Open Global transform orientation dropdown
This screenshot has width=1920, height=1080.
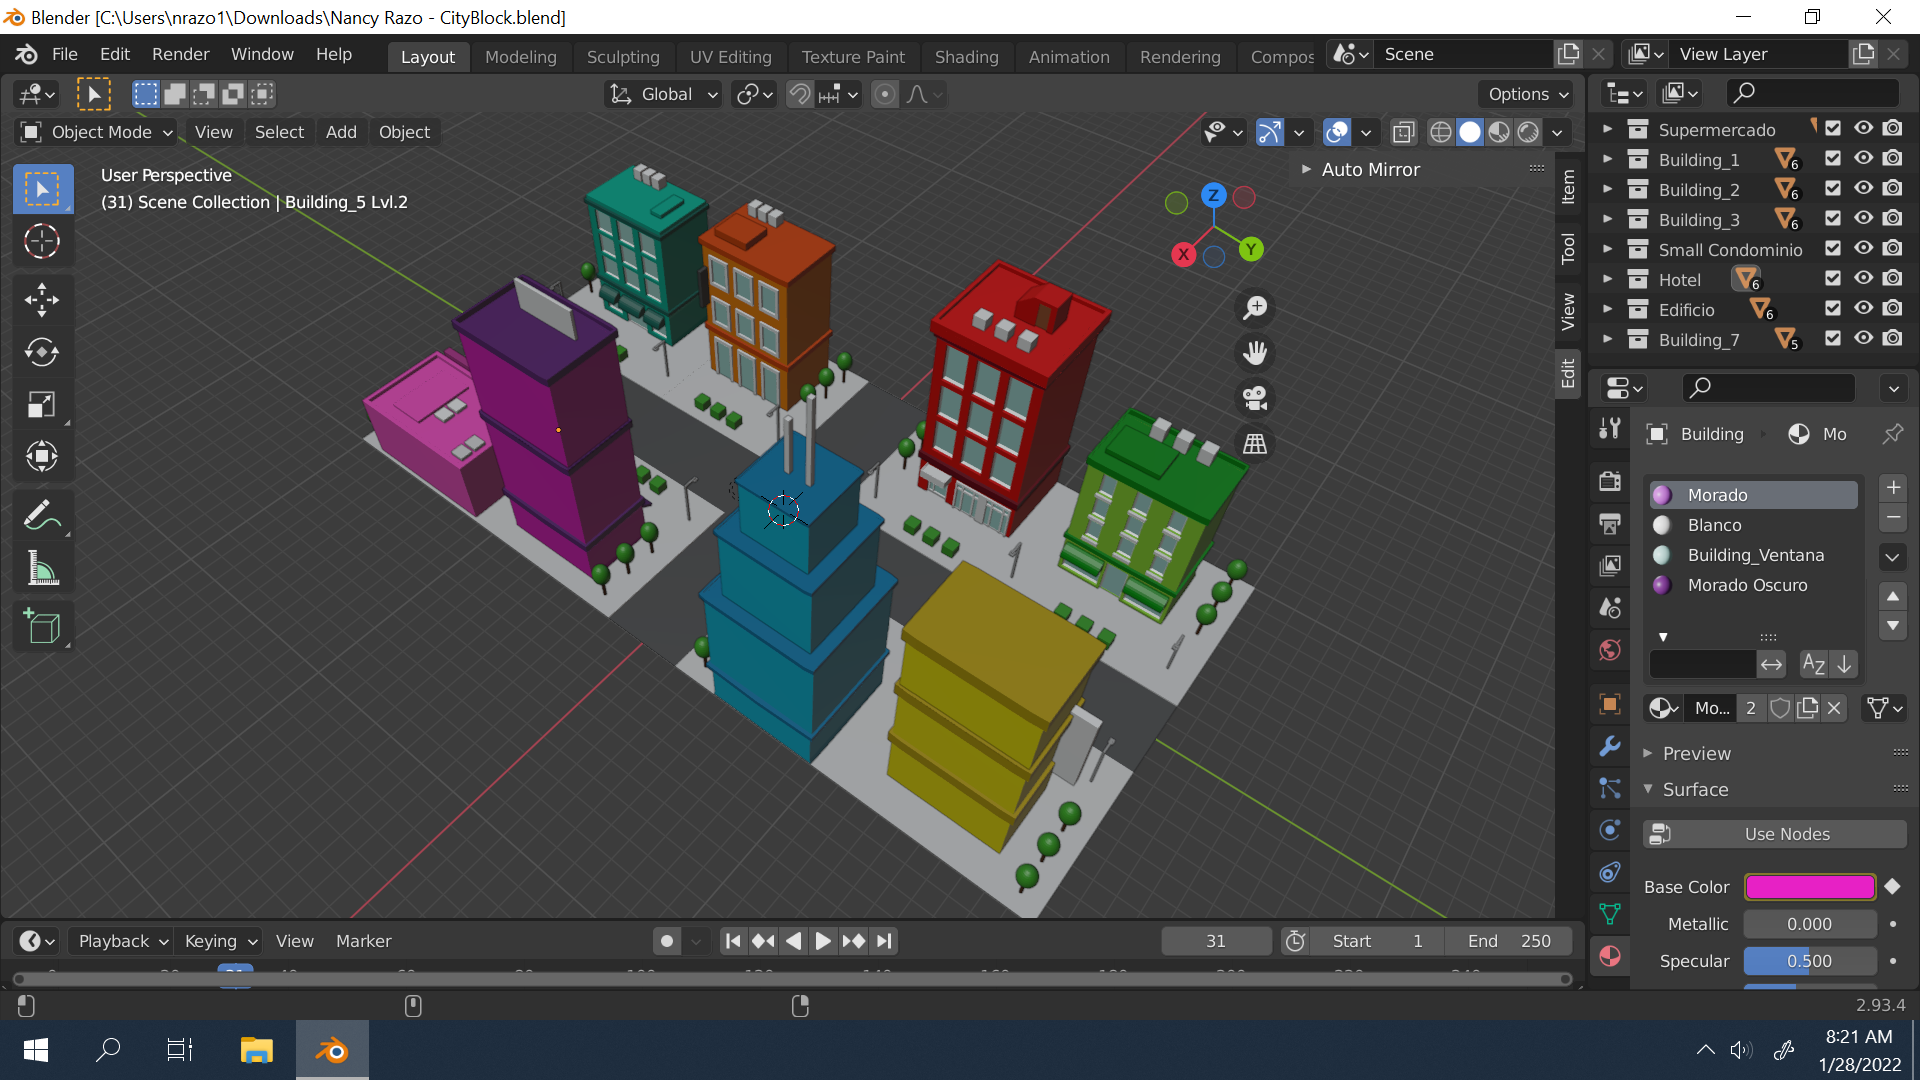(x=663, y=94)
